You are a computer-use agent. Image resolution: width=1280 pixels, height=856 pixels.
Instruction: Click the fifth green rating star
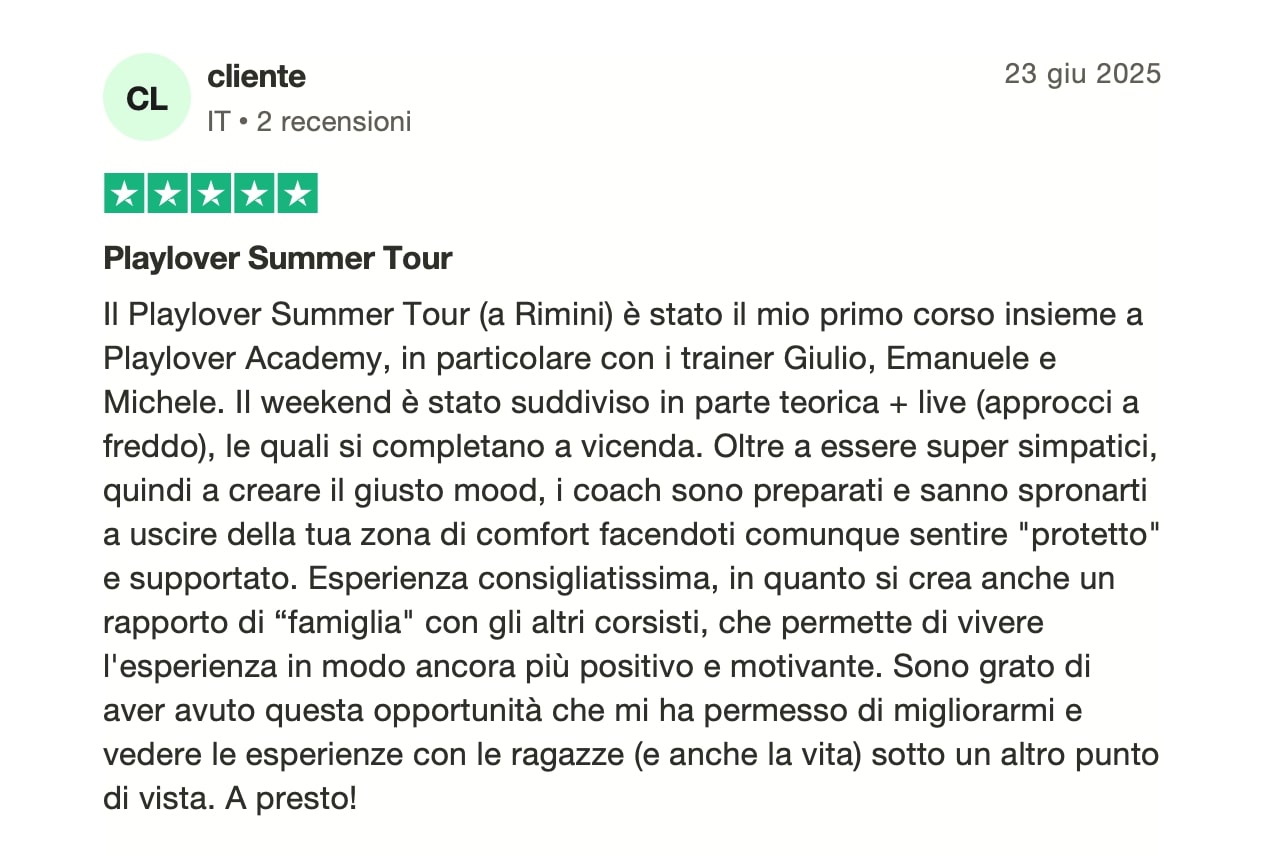[297, 193]
